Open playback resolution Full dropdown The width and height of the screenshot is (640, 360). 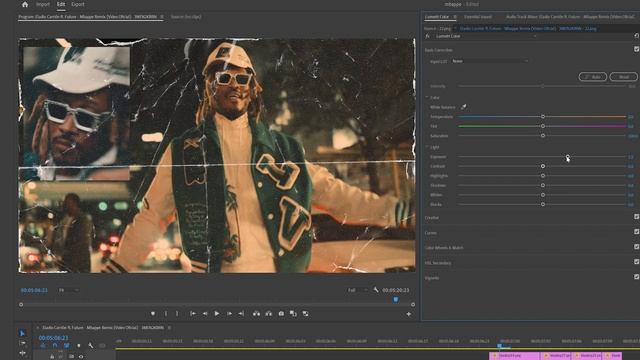click(x=358, y=290)
